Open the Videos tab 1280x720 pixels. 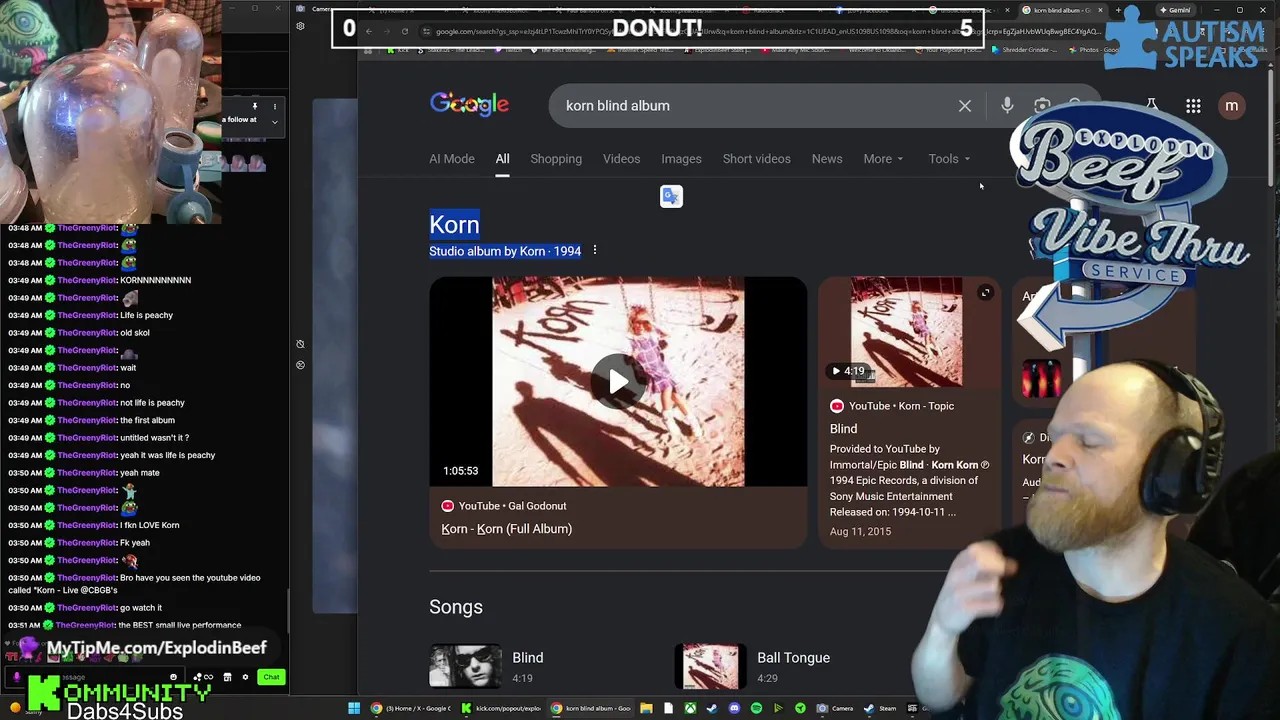(621, 159)
